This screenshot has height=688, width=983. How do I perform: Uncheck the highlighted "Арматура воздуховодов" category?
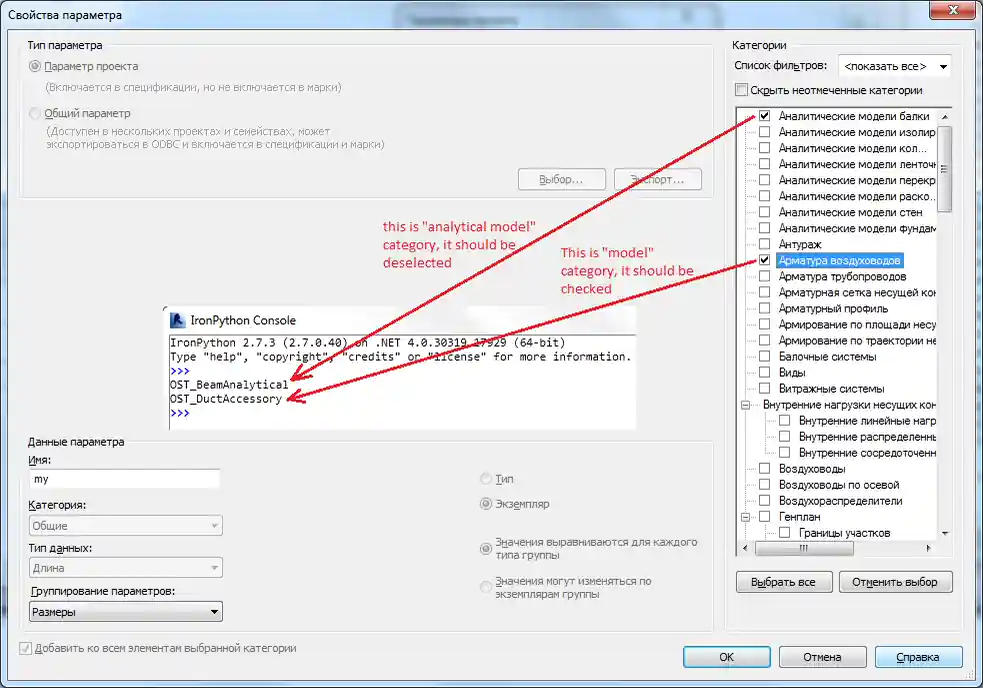[x=764, y=259]
